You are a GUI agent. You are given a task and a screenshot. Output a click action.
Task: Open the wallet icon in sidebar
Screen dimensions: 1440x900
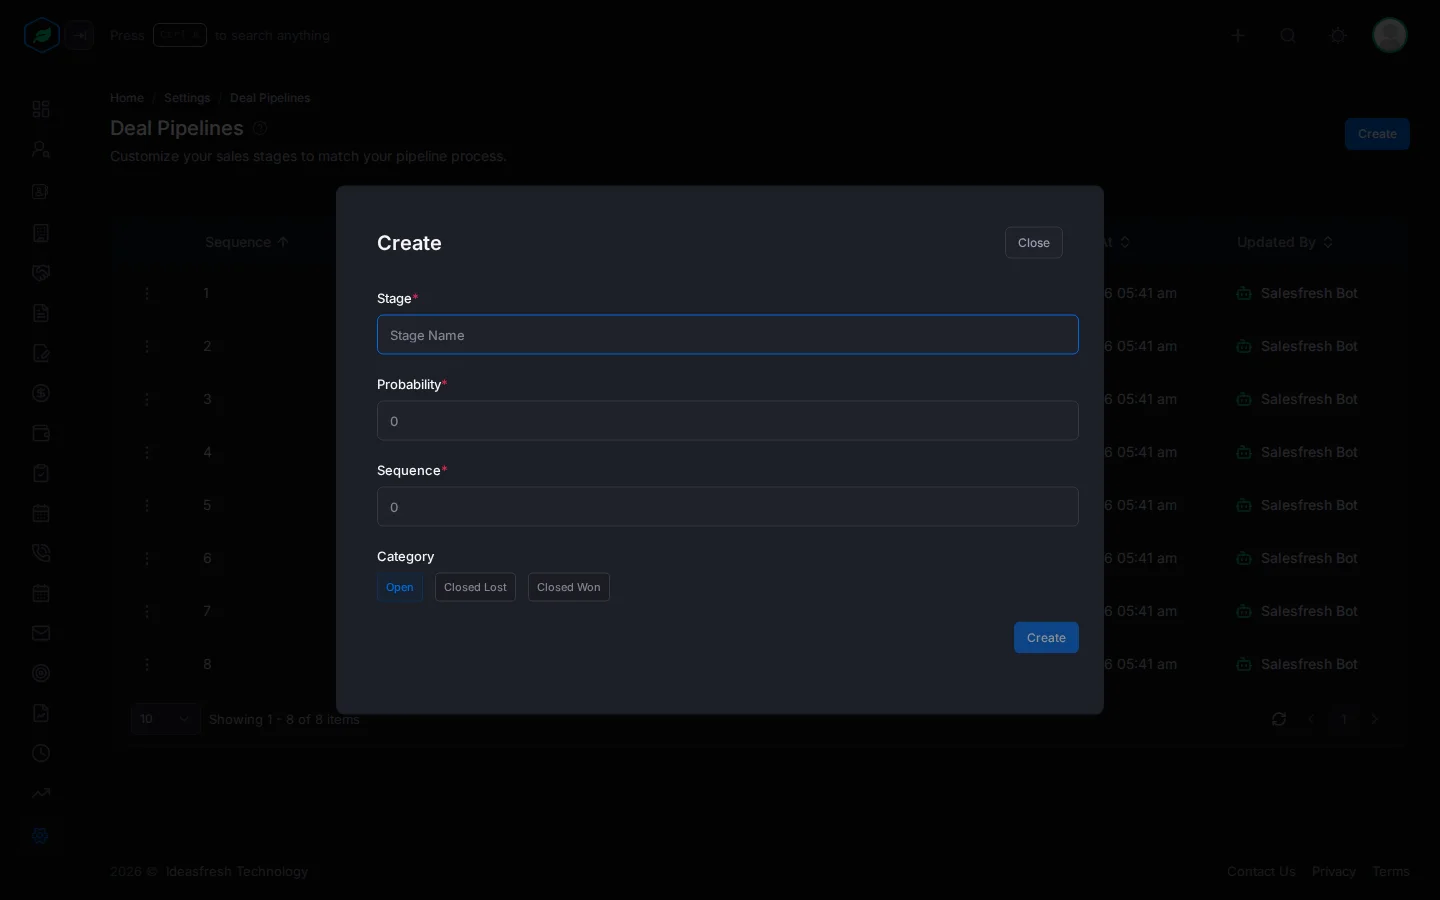pyautogui.click(x=41, y=433)
